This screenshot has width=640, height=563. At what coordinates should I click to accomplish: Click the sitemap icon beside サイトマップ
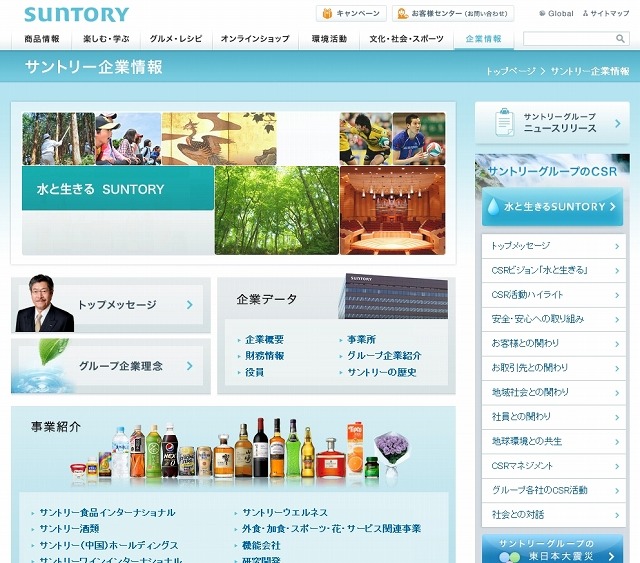[585, 13]
